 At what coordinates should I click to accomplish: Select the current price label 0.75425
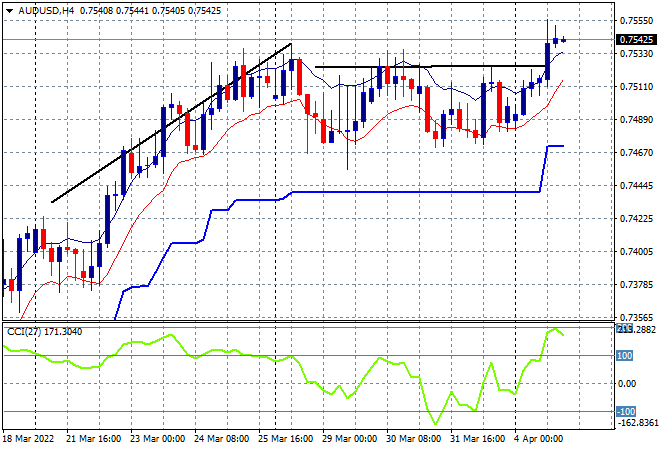click(636, 40)
